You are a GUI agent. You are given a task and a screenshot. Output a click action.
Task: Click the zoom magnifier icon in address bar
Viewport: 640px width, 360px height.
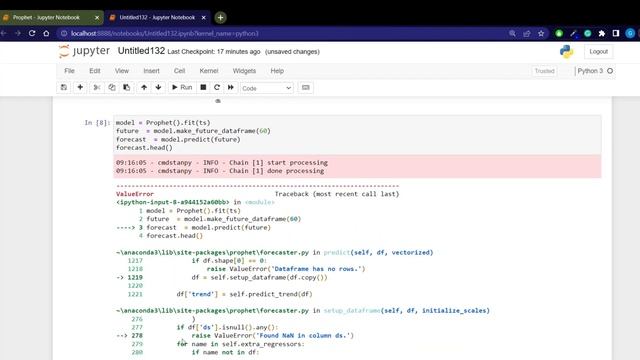[512, 33]
